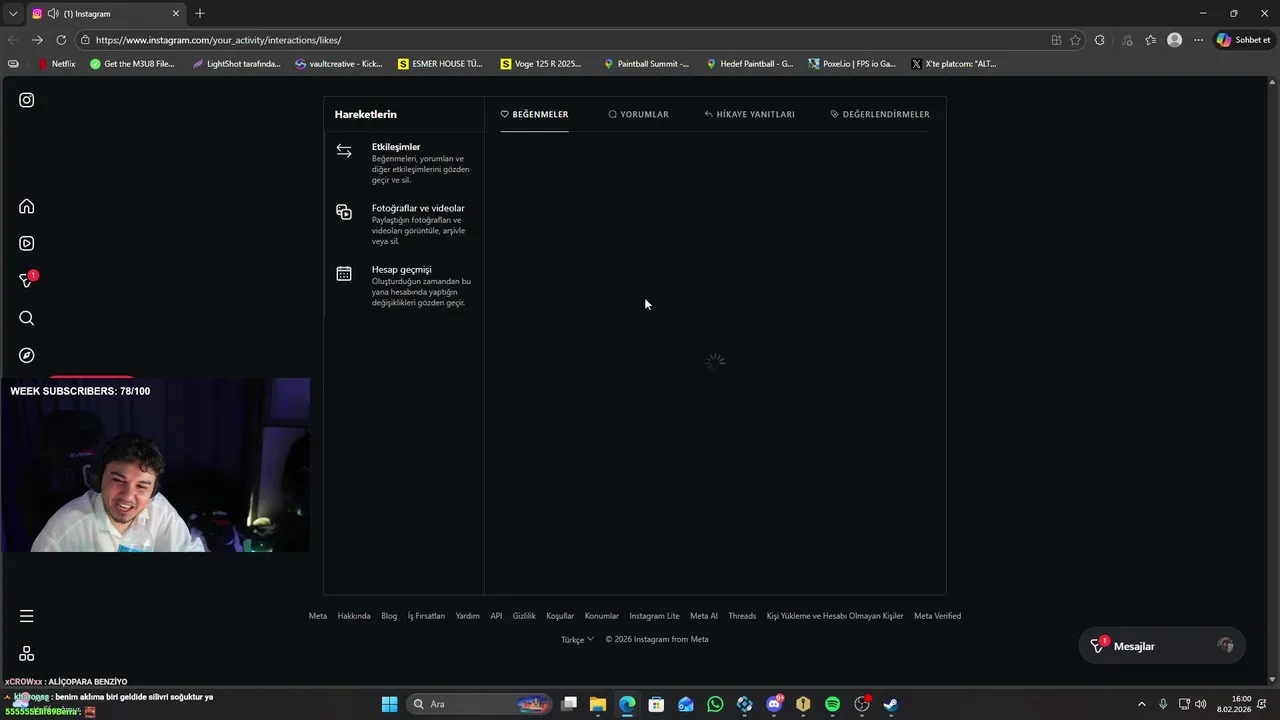Select Fotoğraflar ve videolar section
This screenshot has height=720, width=1280.
tap(404, 224)
